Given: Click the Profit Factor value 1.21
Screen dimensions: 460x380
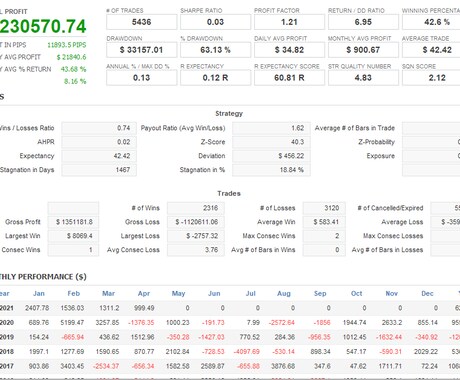Looking at the screenshot, I should click(289, 22).
